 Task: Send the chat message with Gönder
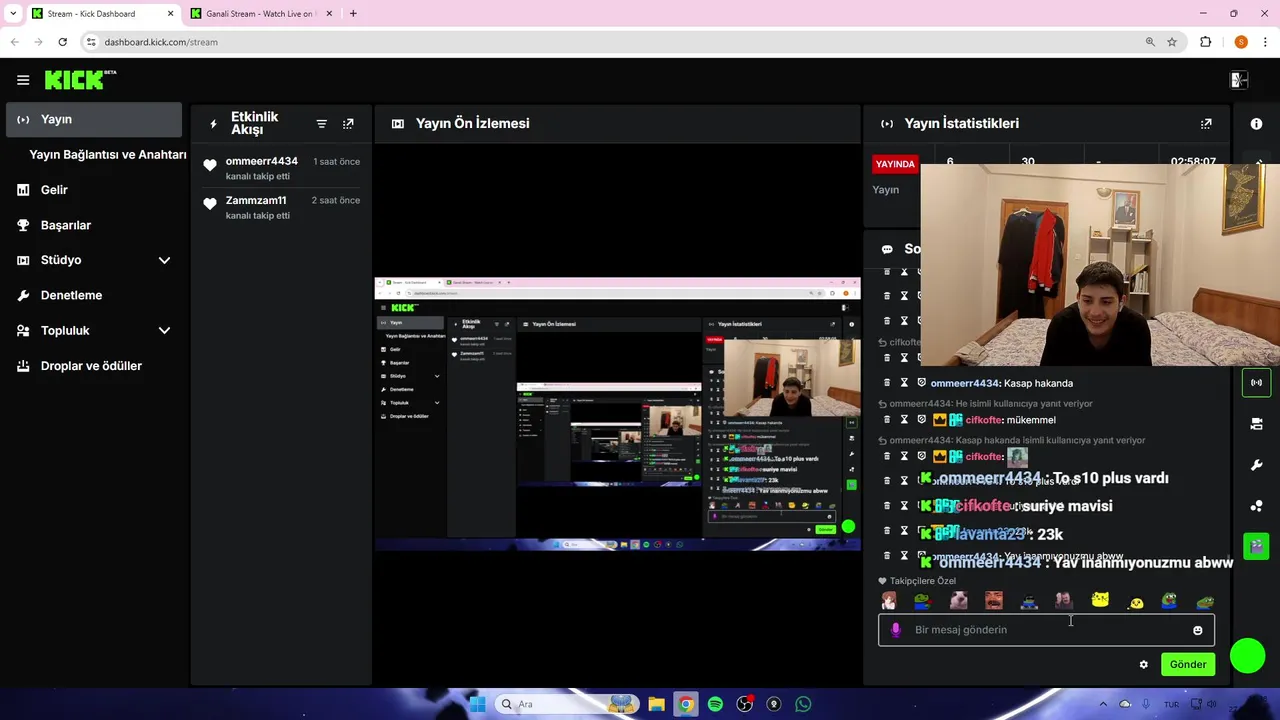click(1188, 665)
